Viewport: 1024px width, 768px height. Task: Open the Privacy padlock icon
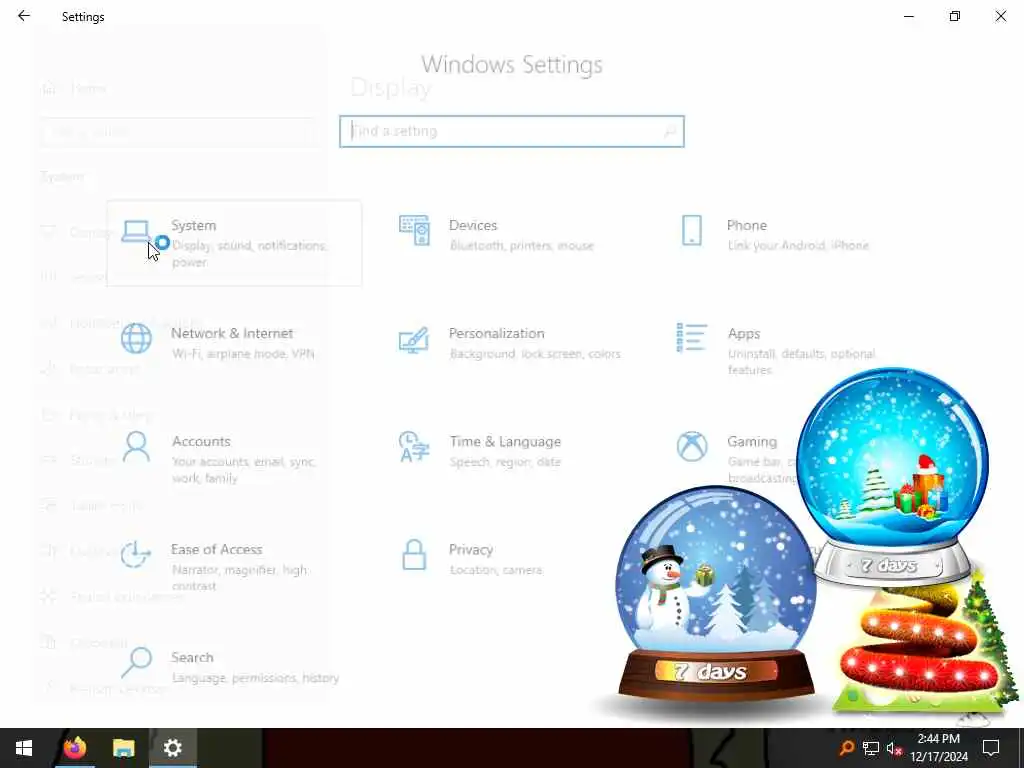[414, 554]
